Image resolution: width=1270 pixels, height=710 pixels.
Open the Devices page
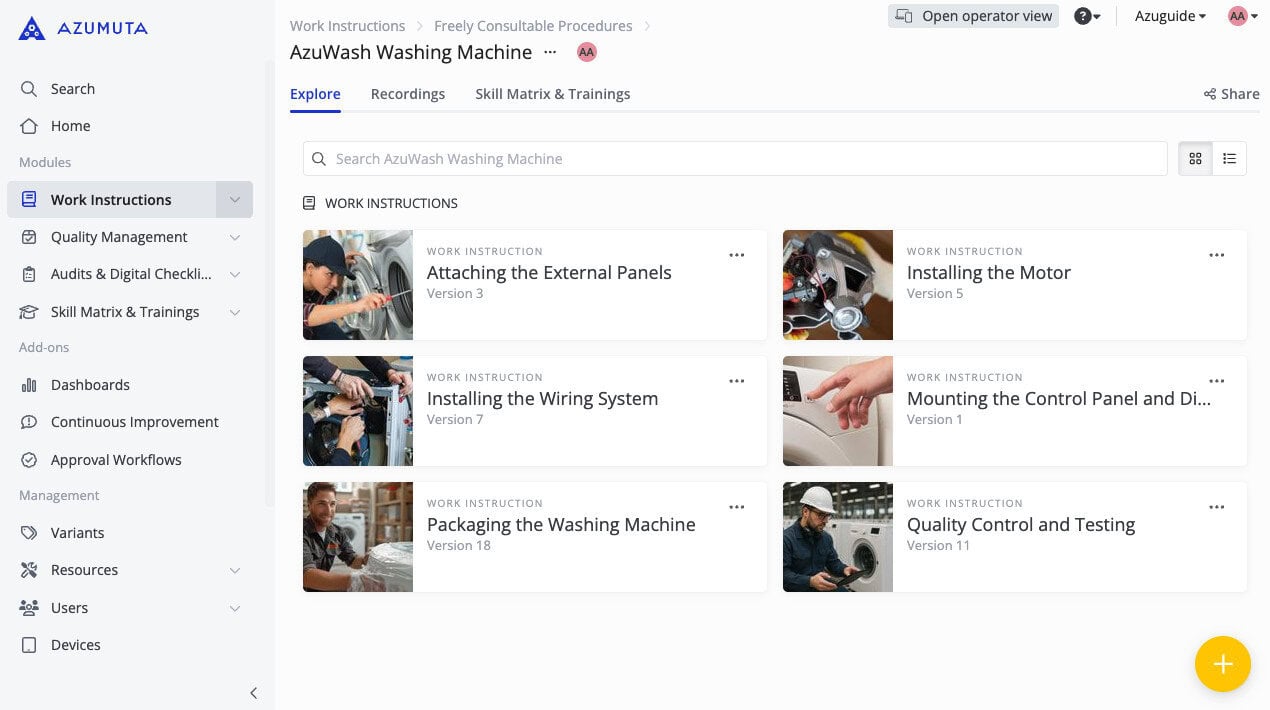[75, 645]
